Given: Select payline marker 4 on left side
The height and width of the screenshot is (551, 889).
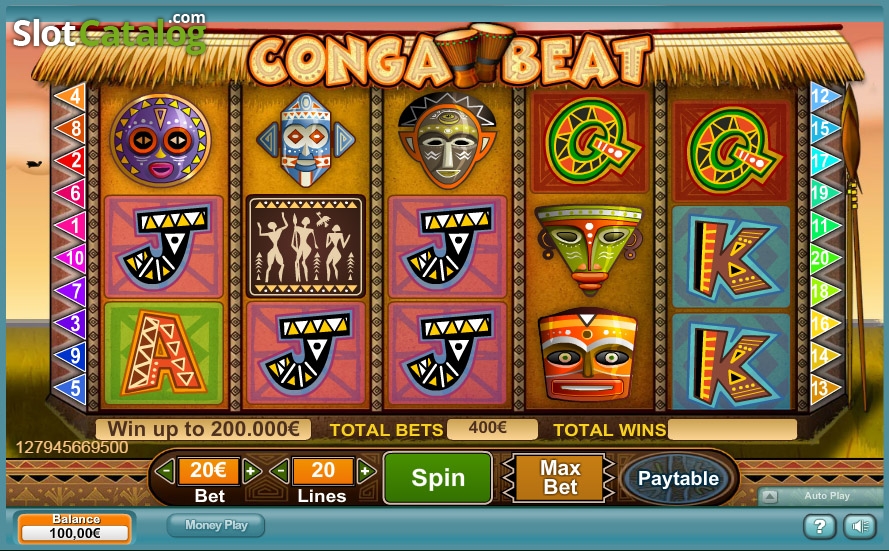Looking at the screenshot, I should (70, 96).
